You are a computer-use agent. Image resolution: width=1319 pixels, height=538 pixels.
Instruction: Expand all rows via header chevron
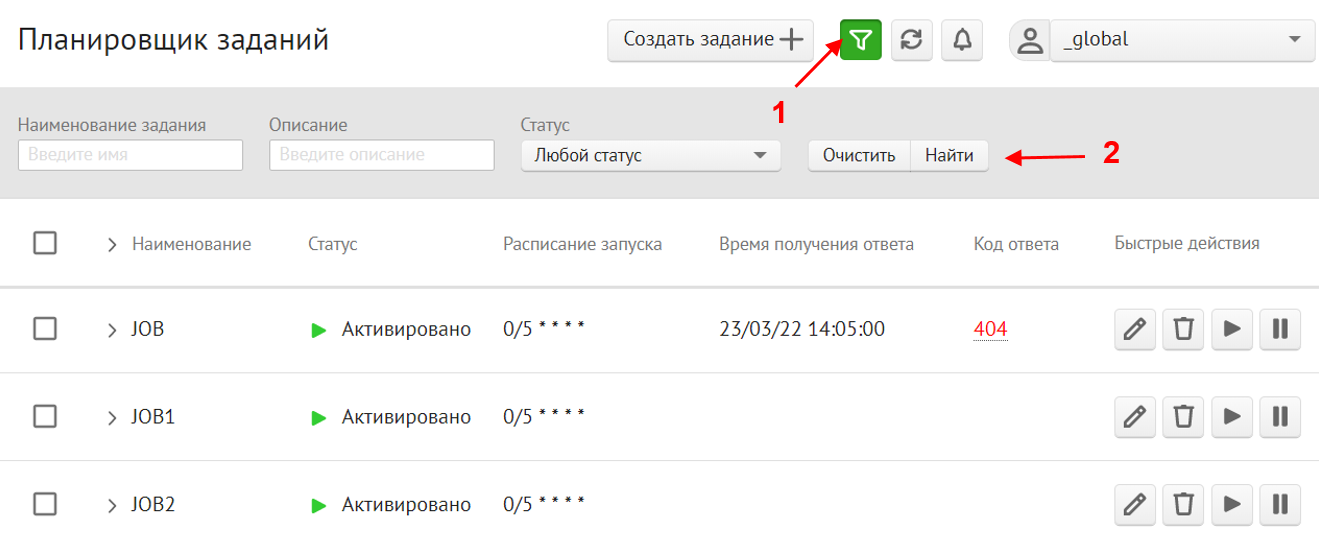tap(112, 244)
